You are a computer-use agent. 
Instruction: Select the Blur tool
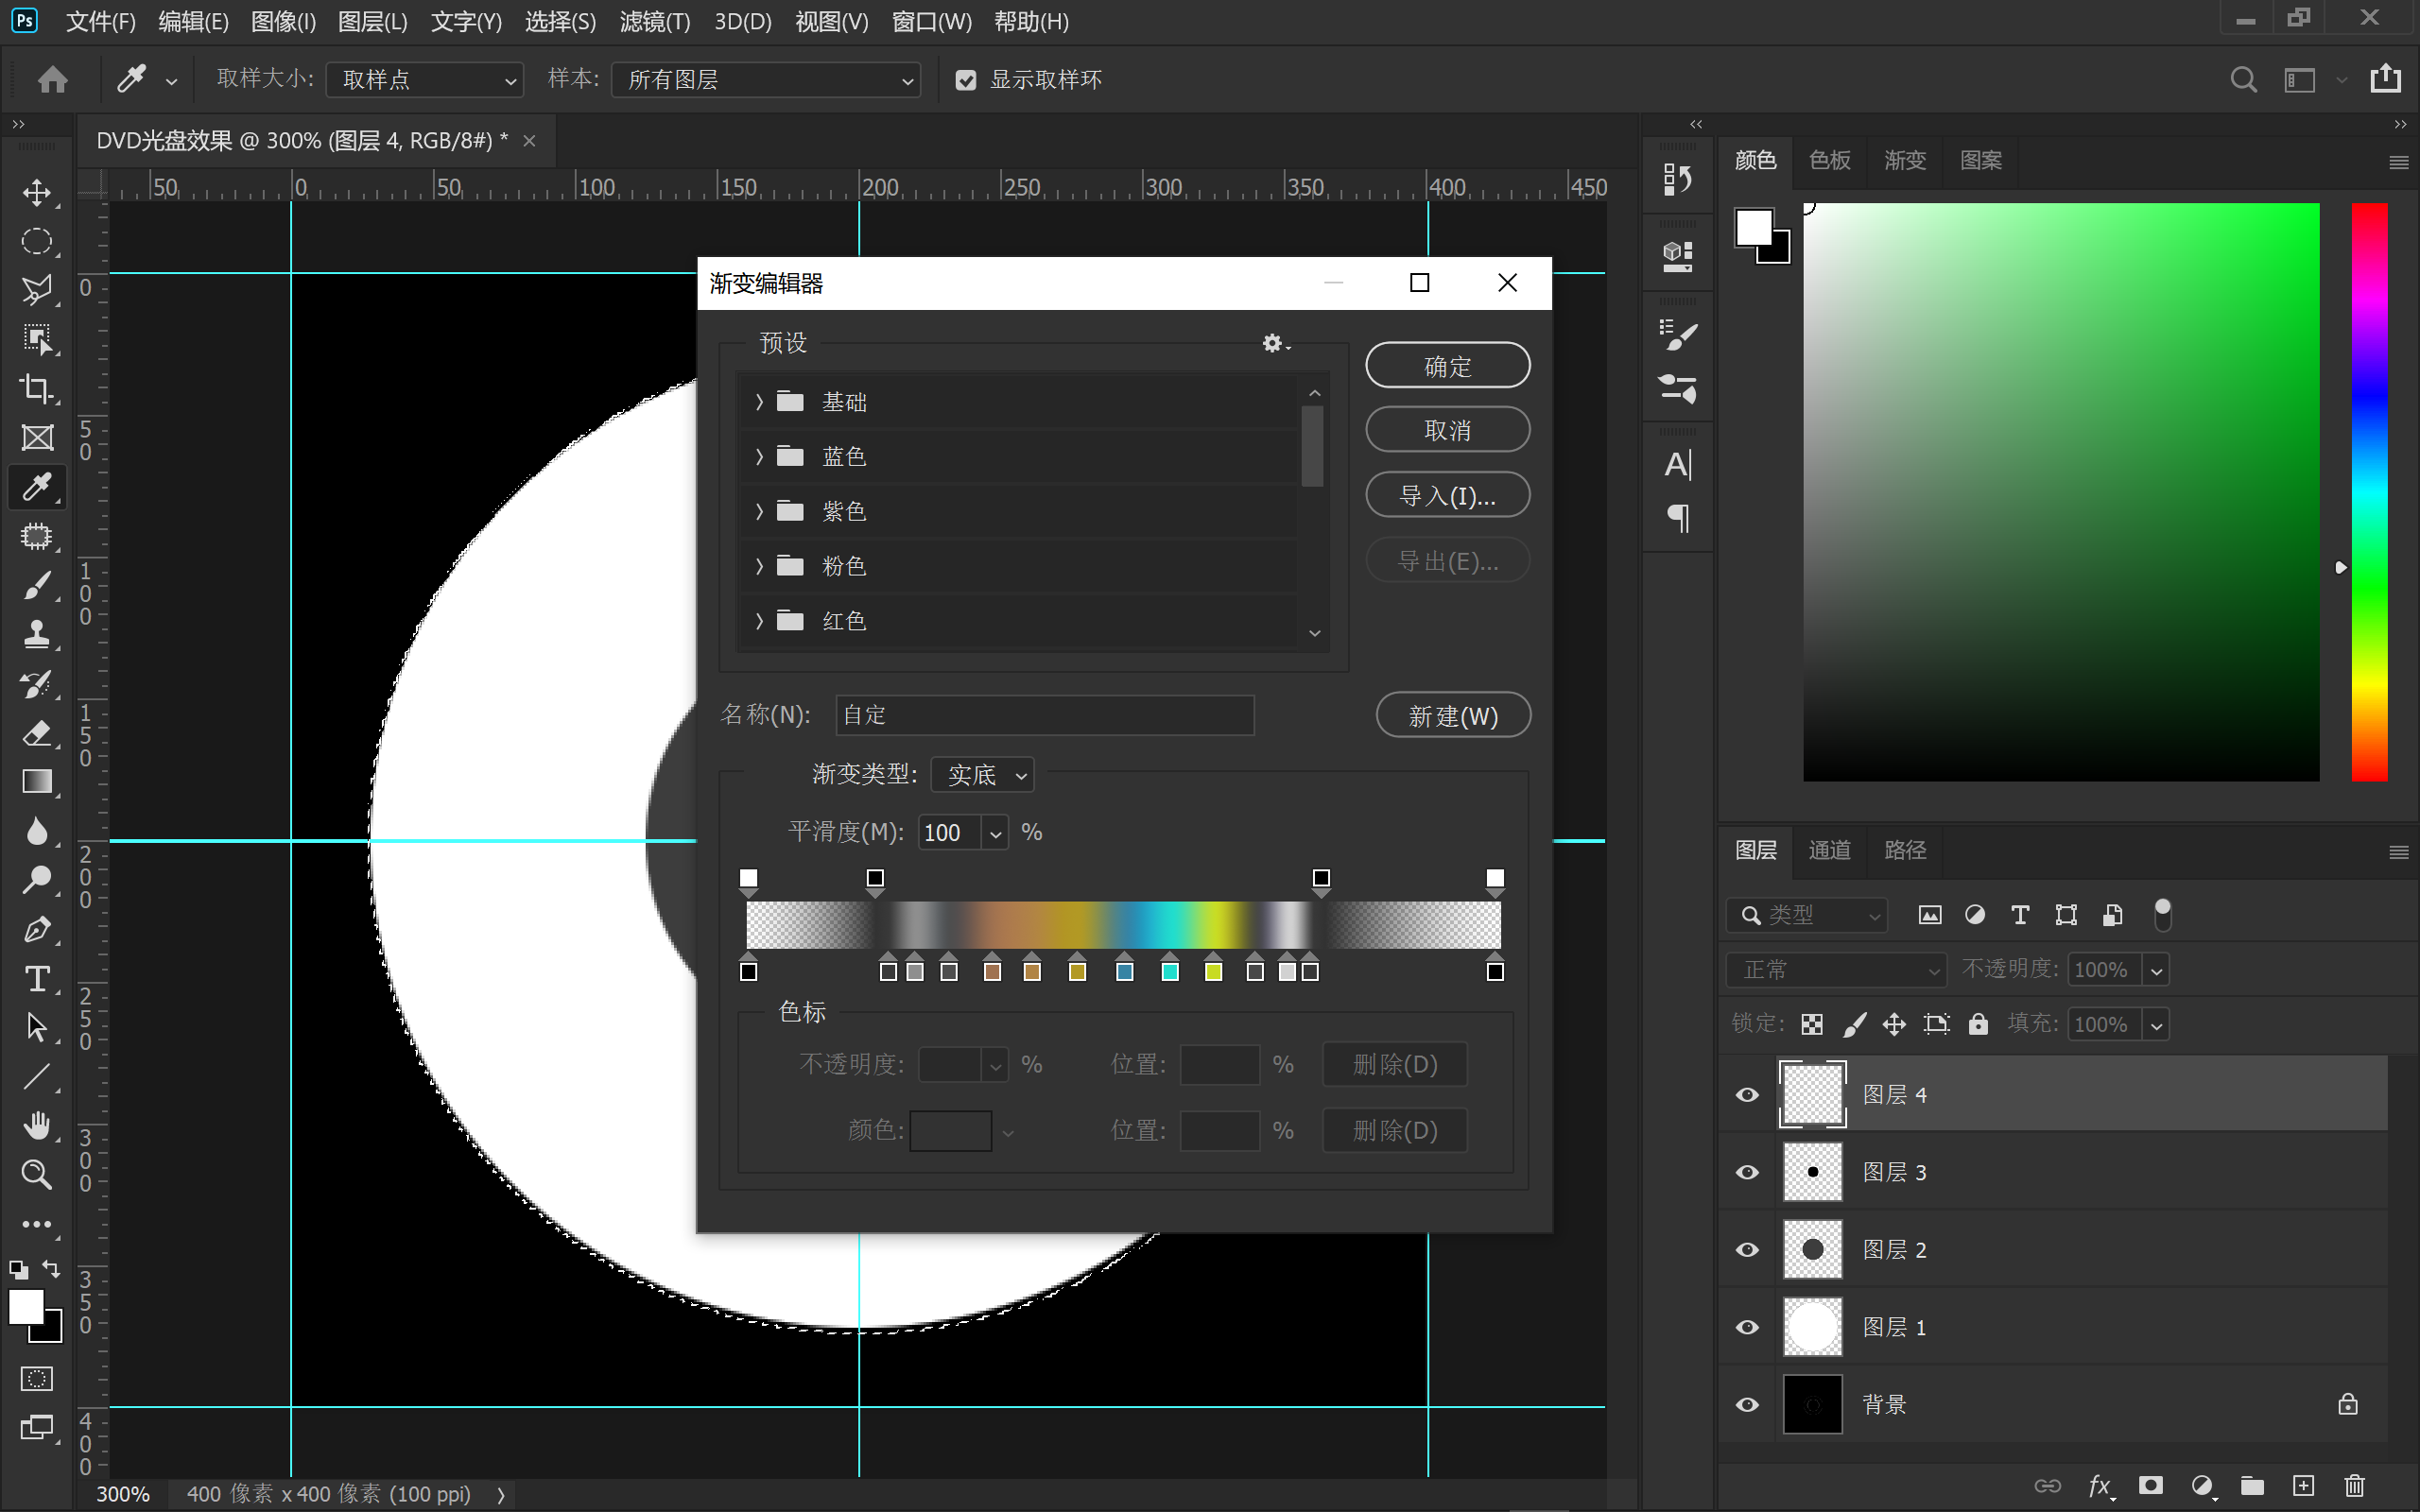[37, 831]
